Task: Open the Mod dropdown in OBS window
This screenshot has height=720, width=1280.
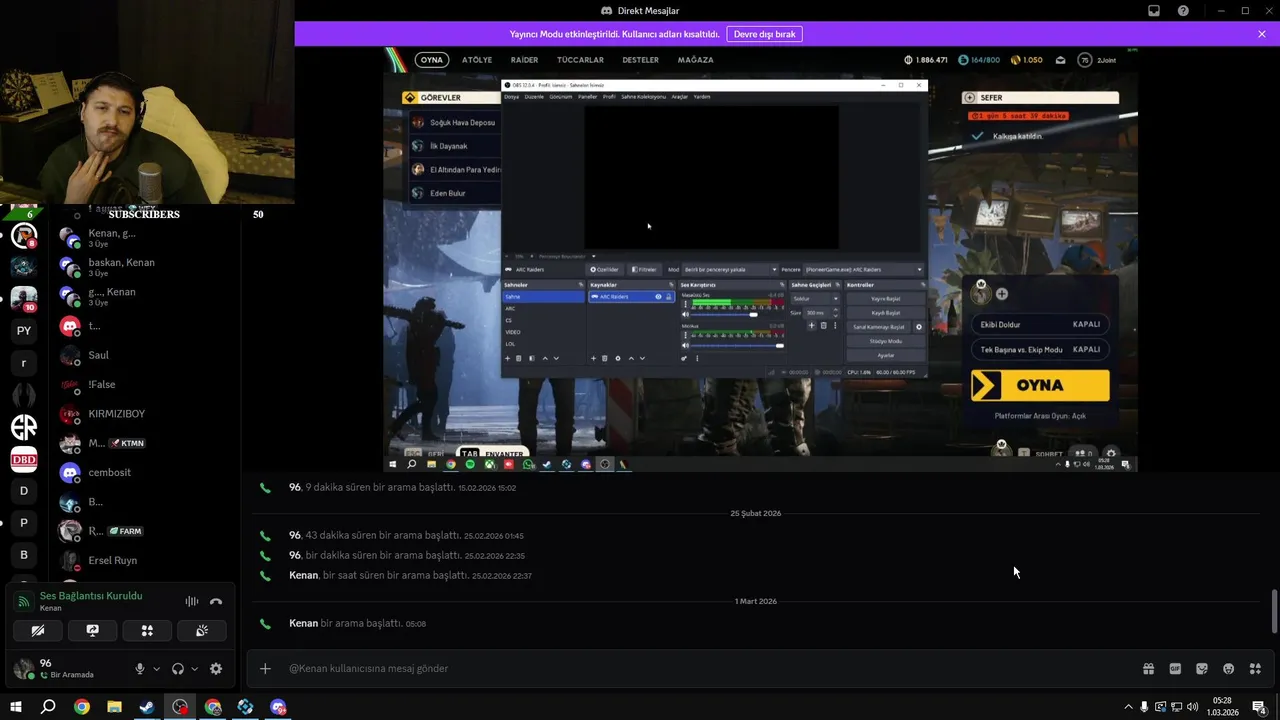Action: click(730, 269)
